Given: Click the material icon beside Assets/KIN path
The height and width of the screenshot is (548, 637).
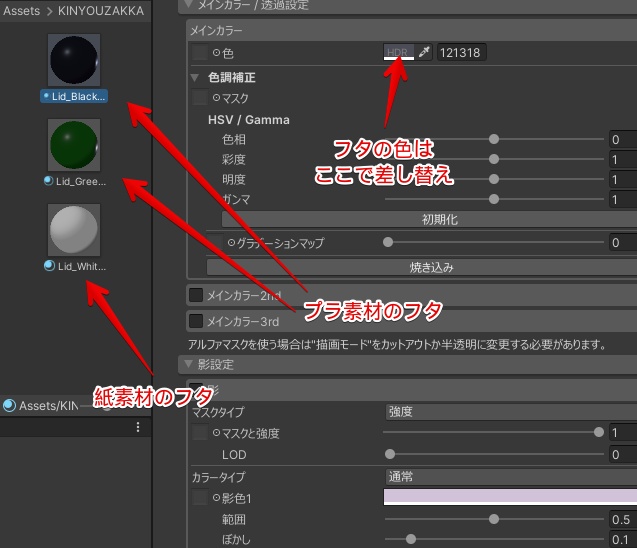Looking at the screenshot, I should tap(9, 405).
